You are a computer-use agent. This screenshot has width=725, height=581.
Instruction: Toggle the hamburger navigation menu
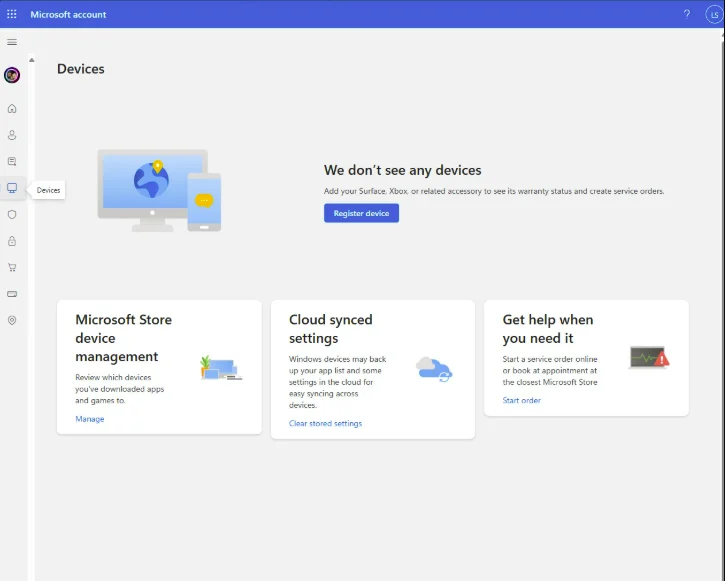[12, 43]
